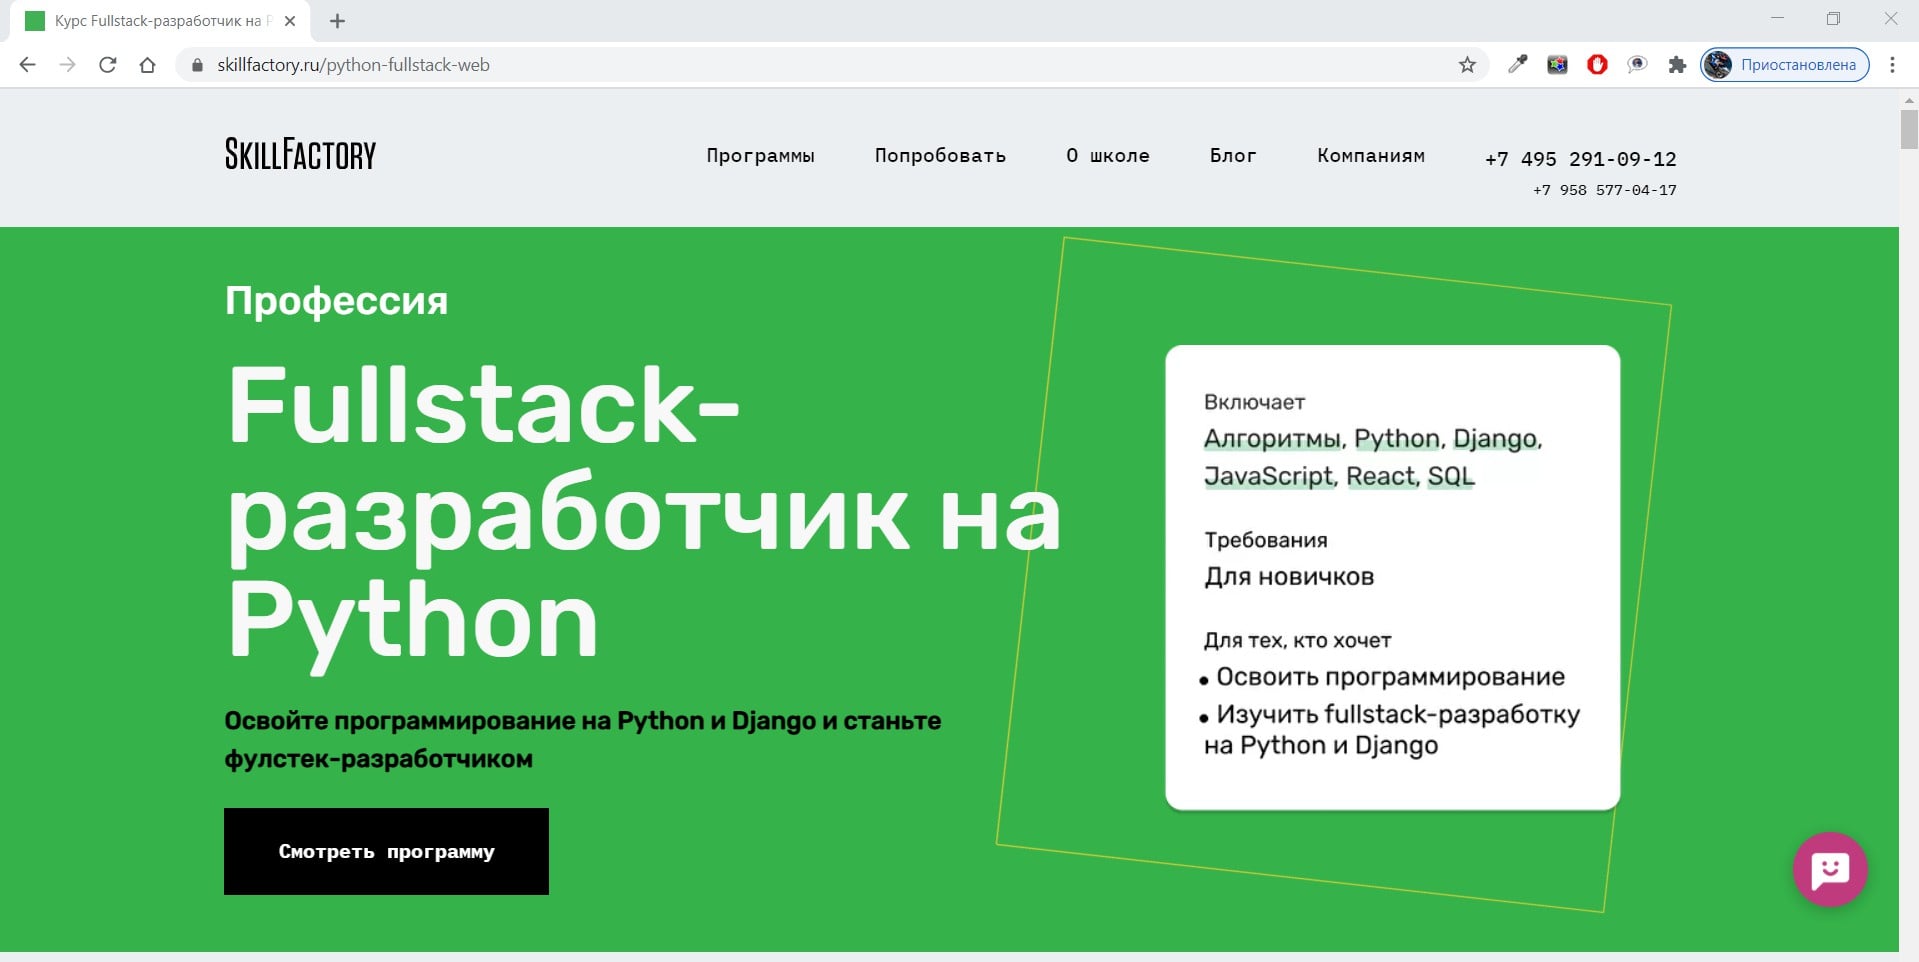
Task: Open the Chrome three-dot menu
Action: tap(1892, 65)
